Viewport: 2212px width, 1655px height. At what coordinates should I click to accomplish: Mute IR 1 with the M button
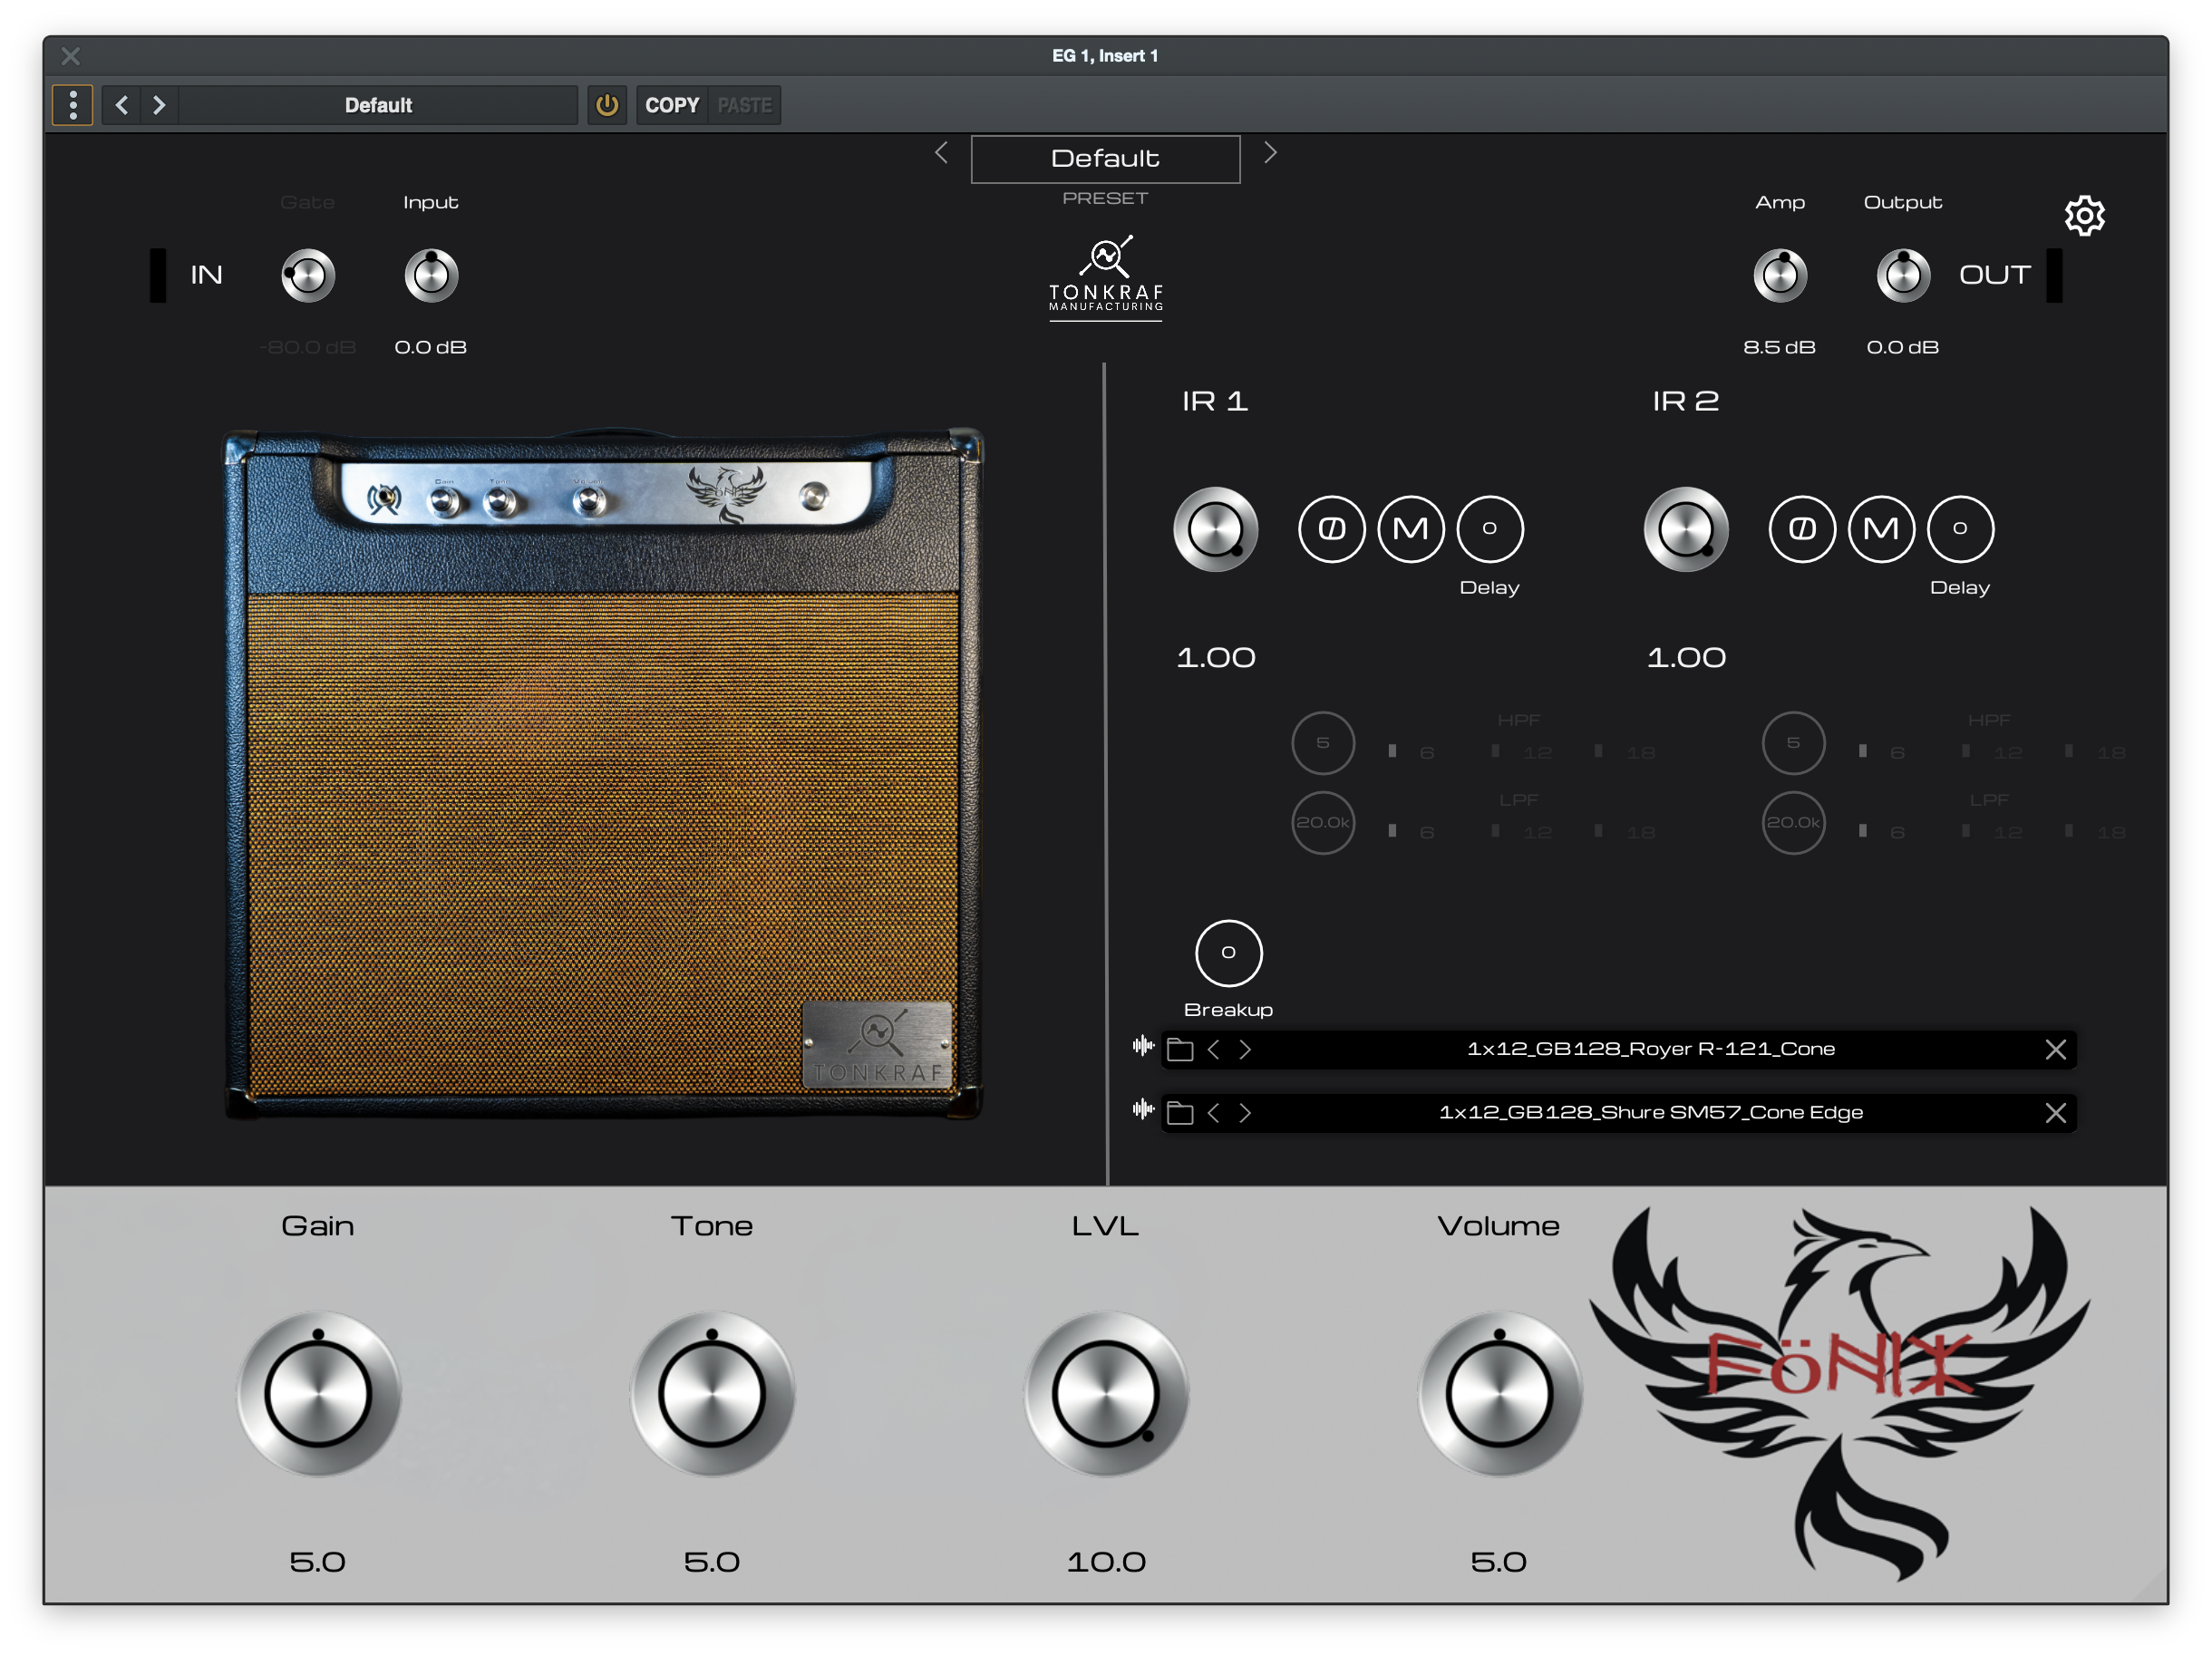[1410, 528]
